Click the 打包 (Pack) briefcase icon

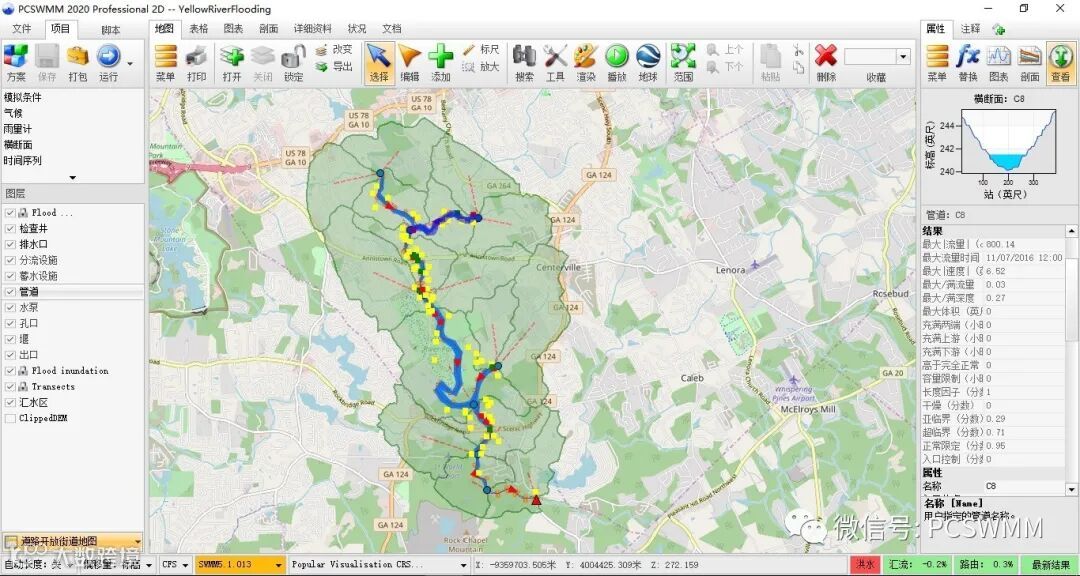(x=78, y=63)
